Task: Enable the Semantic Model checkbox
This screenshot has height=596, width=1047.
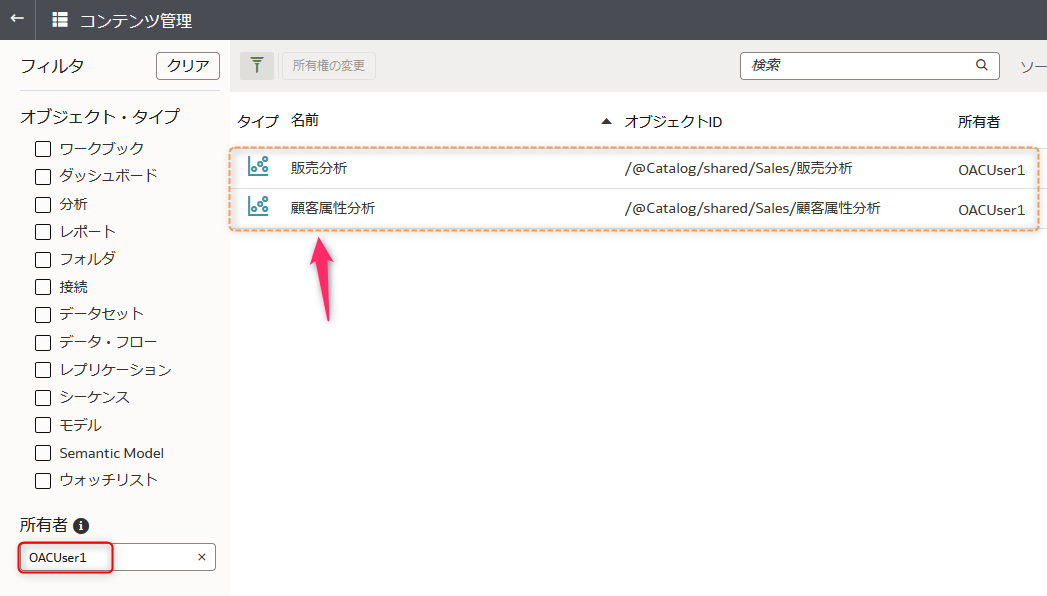Action: [43, 453]
